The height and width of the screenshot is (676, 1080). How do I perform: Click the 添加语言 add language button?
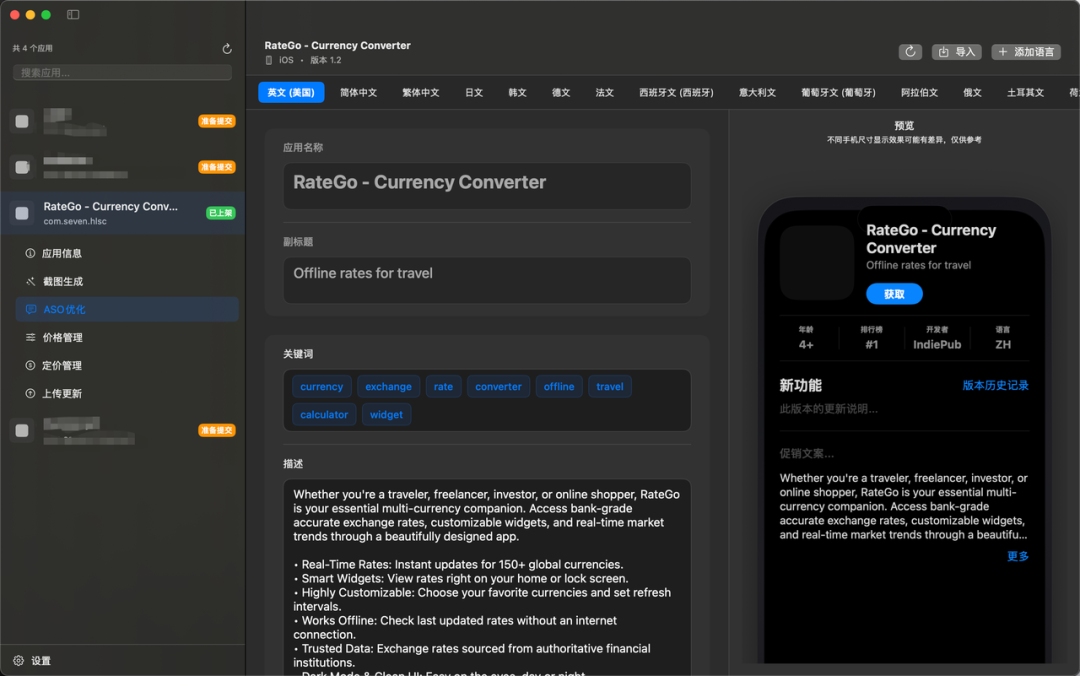[1026, 52]
